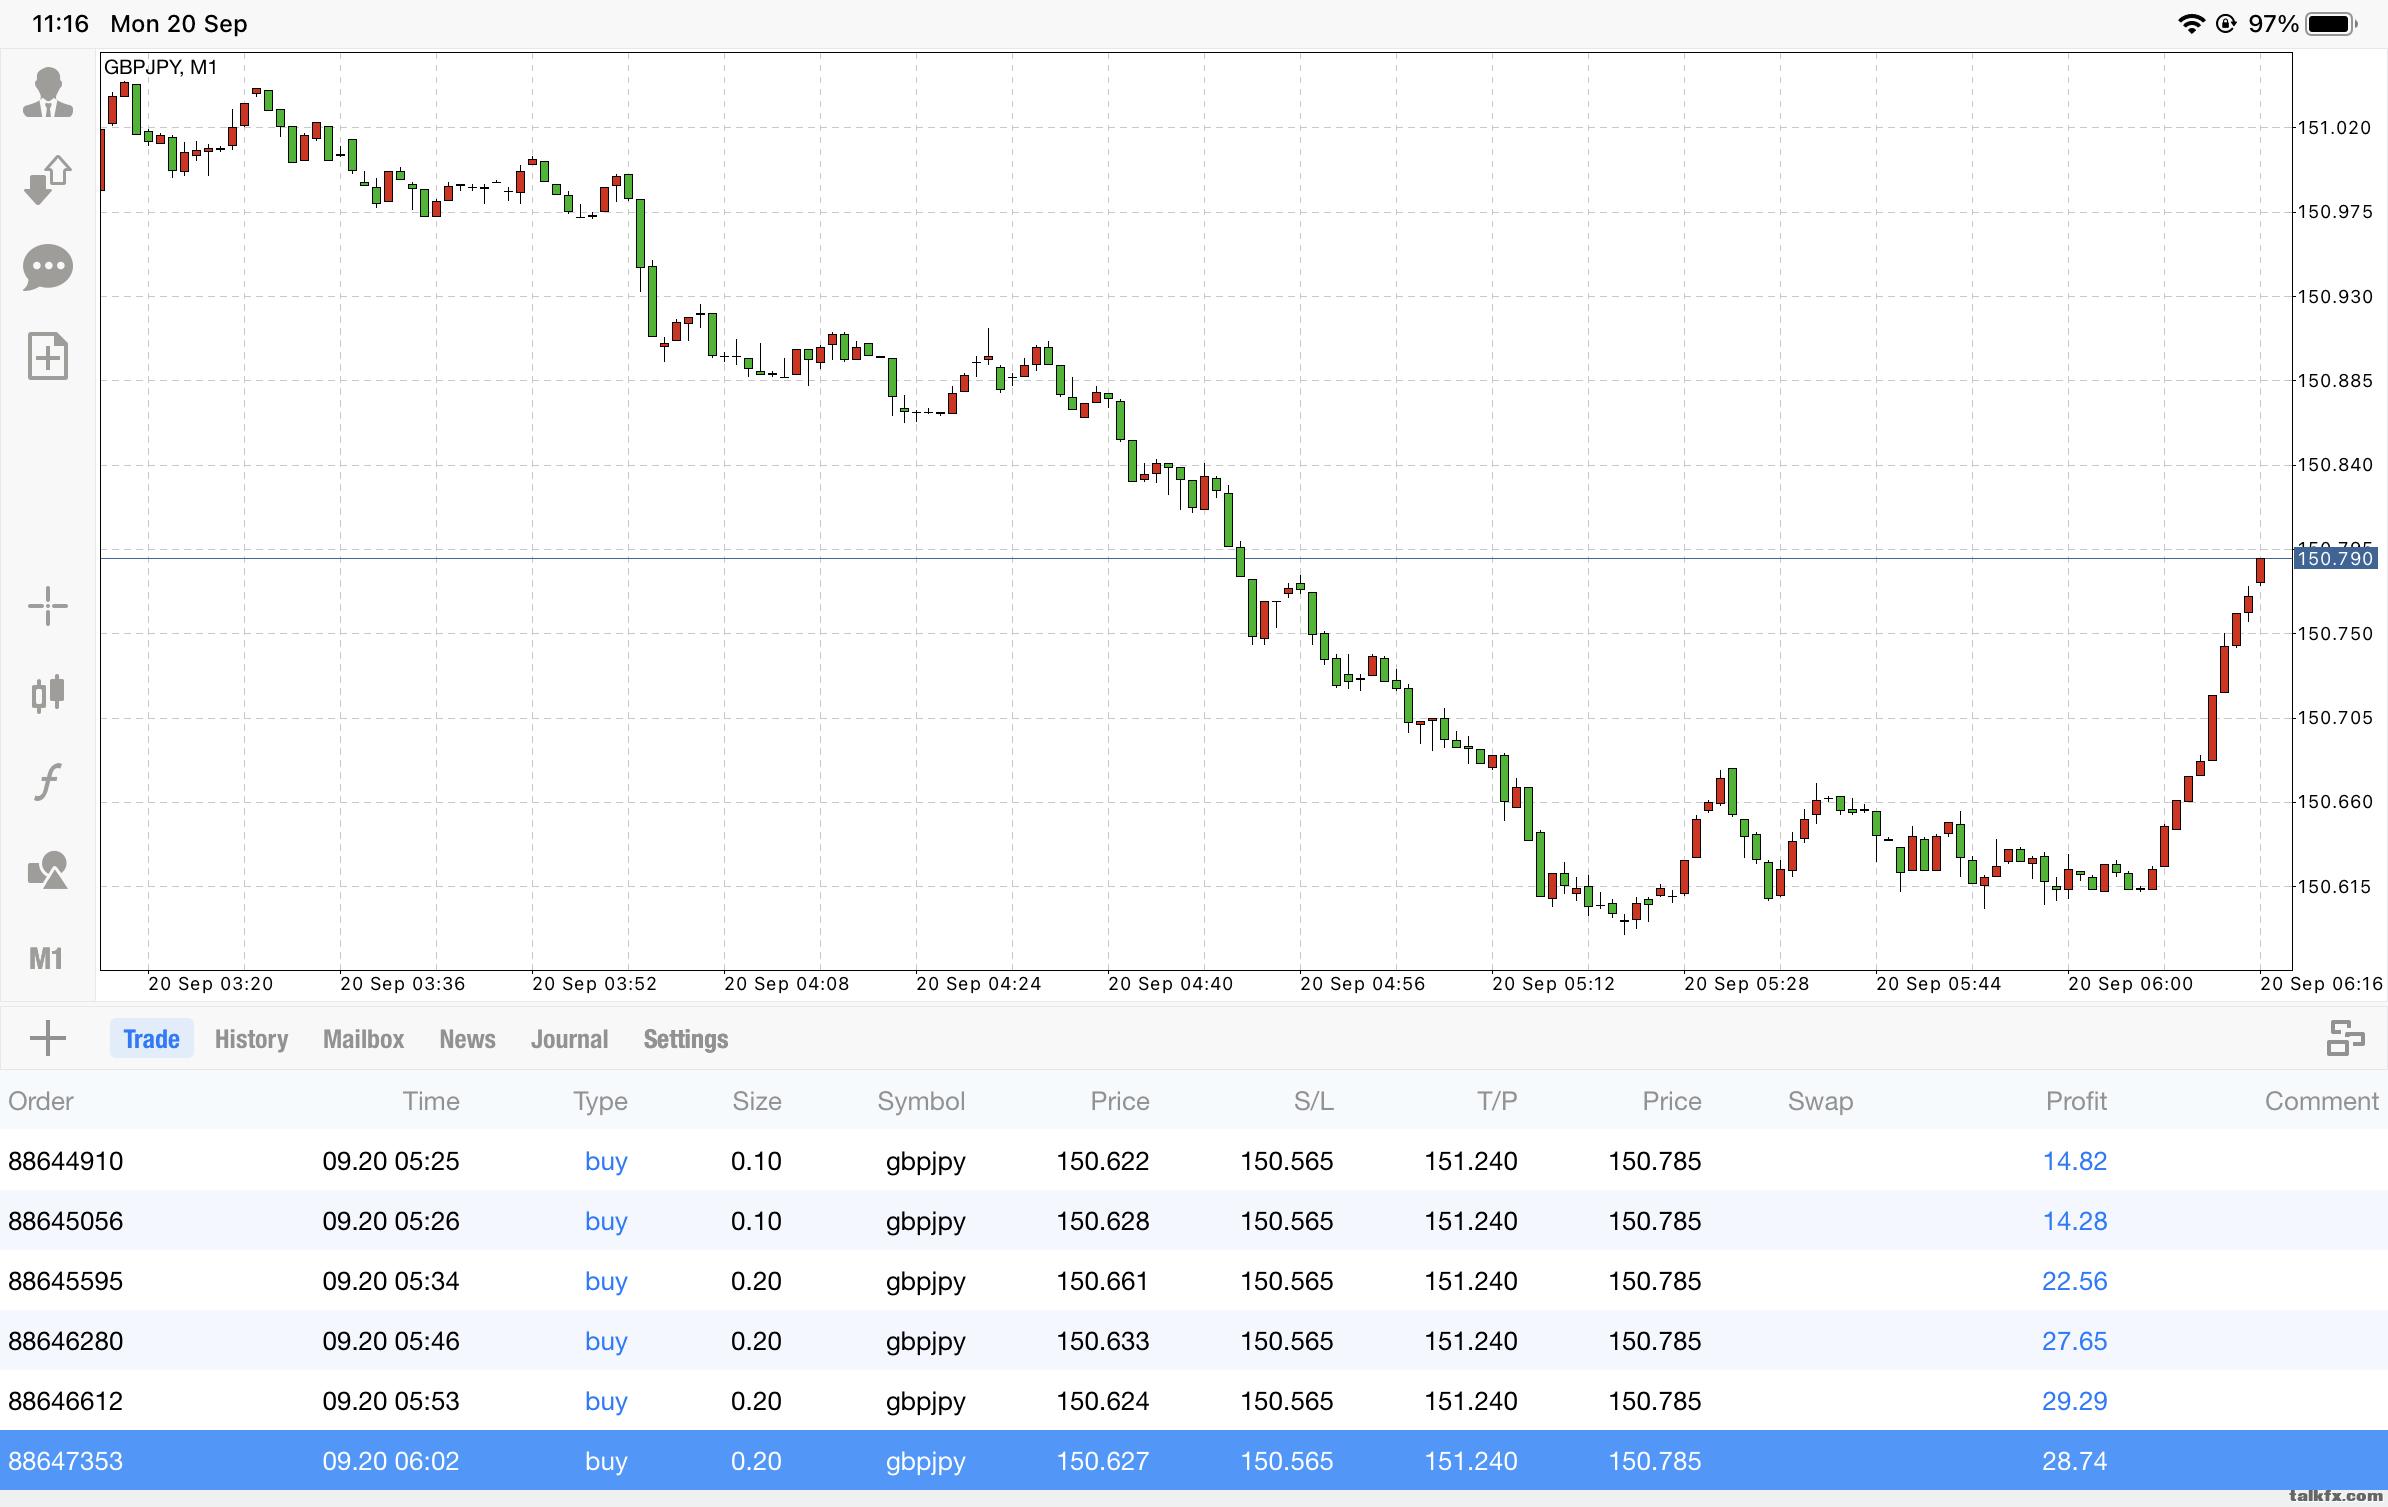Click the T/P column header
The height and width of the screenshot is (1507, 2388).
[1497, 1101]
